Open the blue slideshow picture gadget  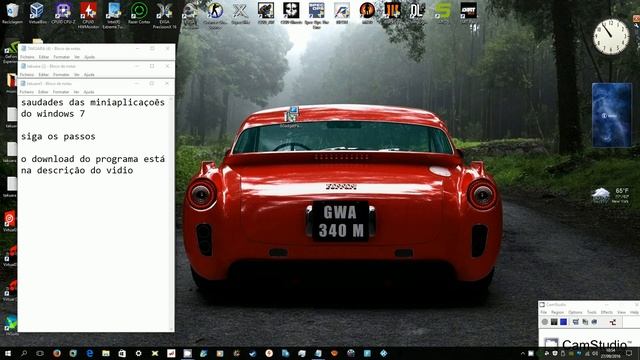(x=612, y=115)
